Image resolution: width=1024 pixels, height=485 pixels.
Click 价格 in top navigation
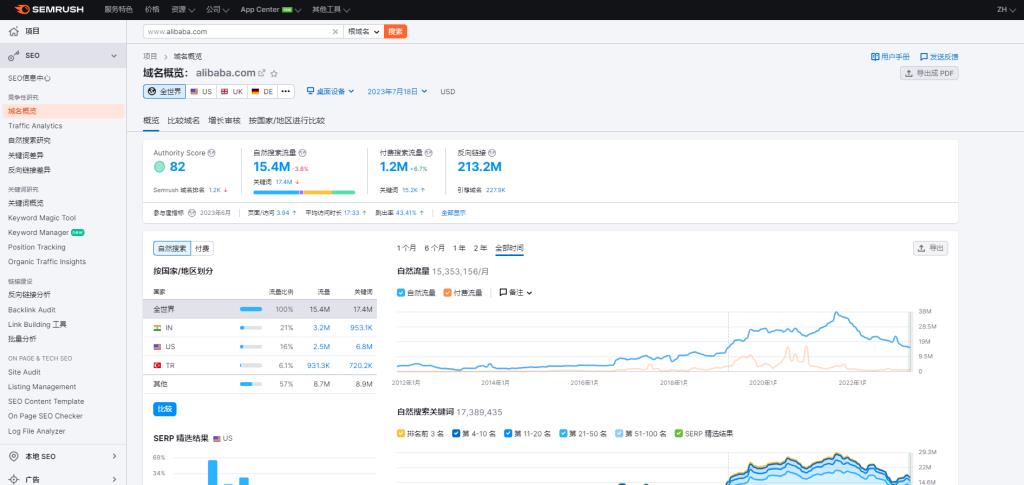point(152,10)
